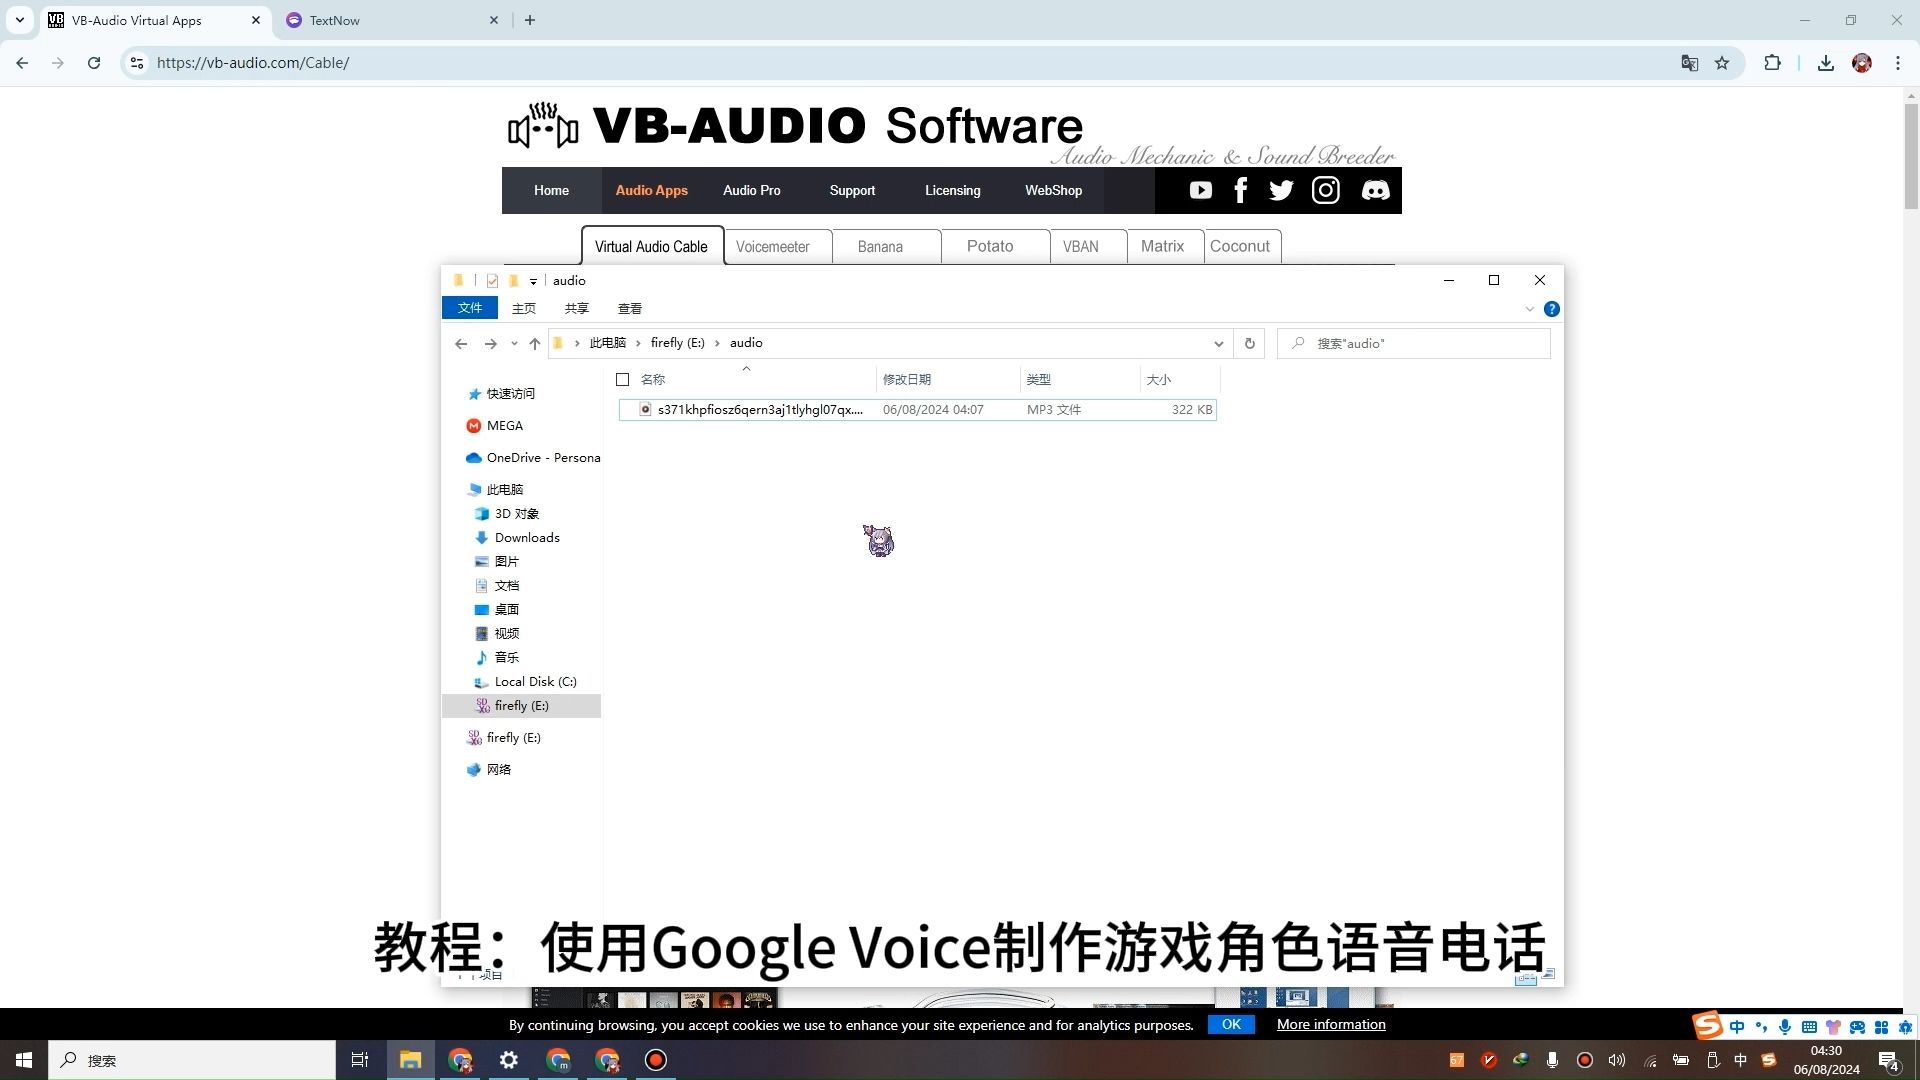
Task: Open notification center icon in tray
Action: [1889, 1060]
